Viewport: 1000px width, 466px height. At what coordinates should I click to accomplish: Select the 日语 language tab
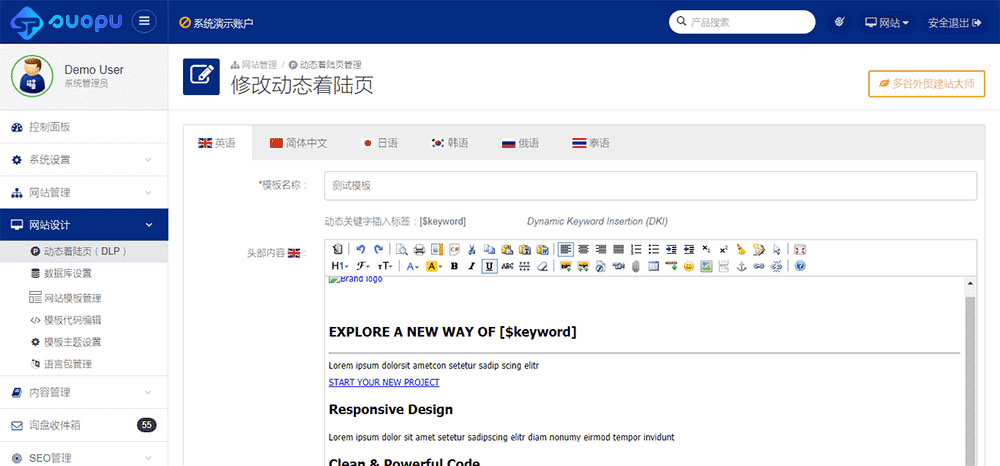[x=379, y=143]
